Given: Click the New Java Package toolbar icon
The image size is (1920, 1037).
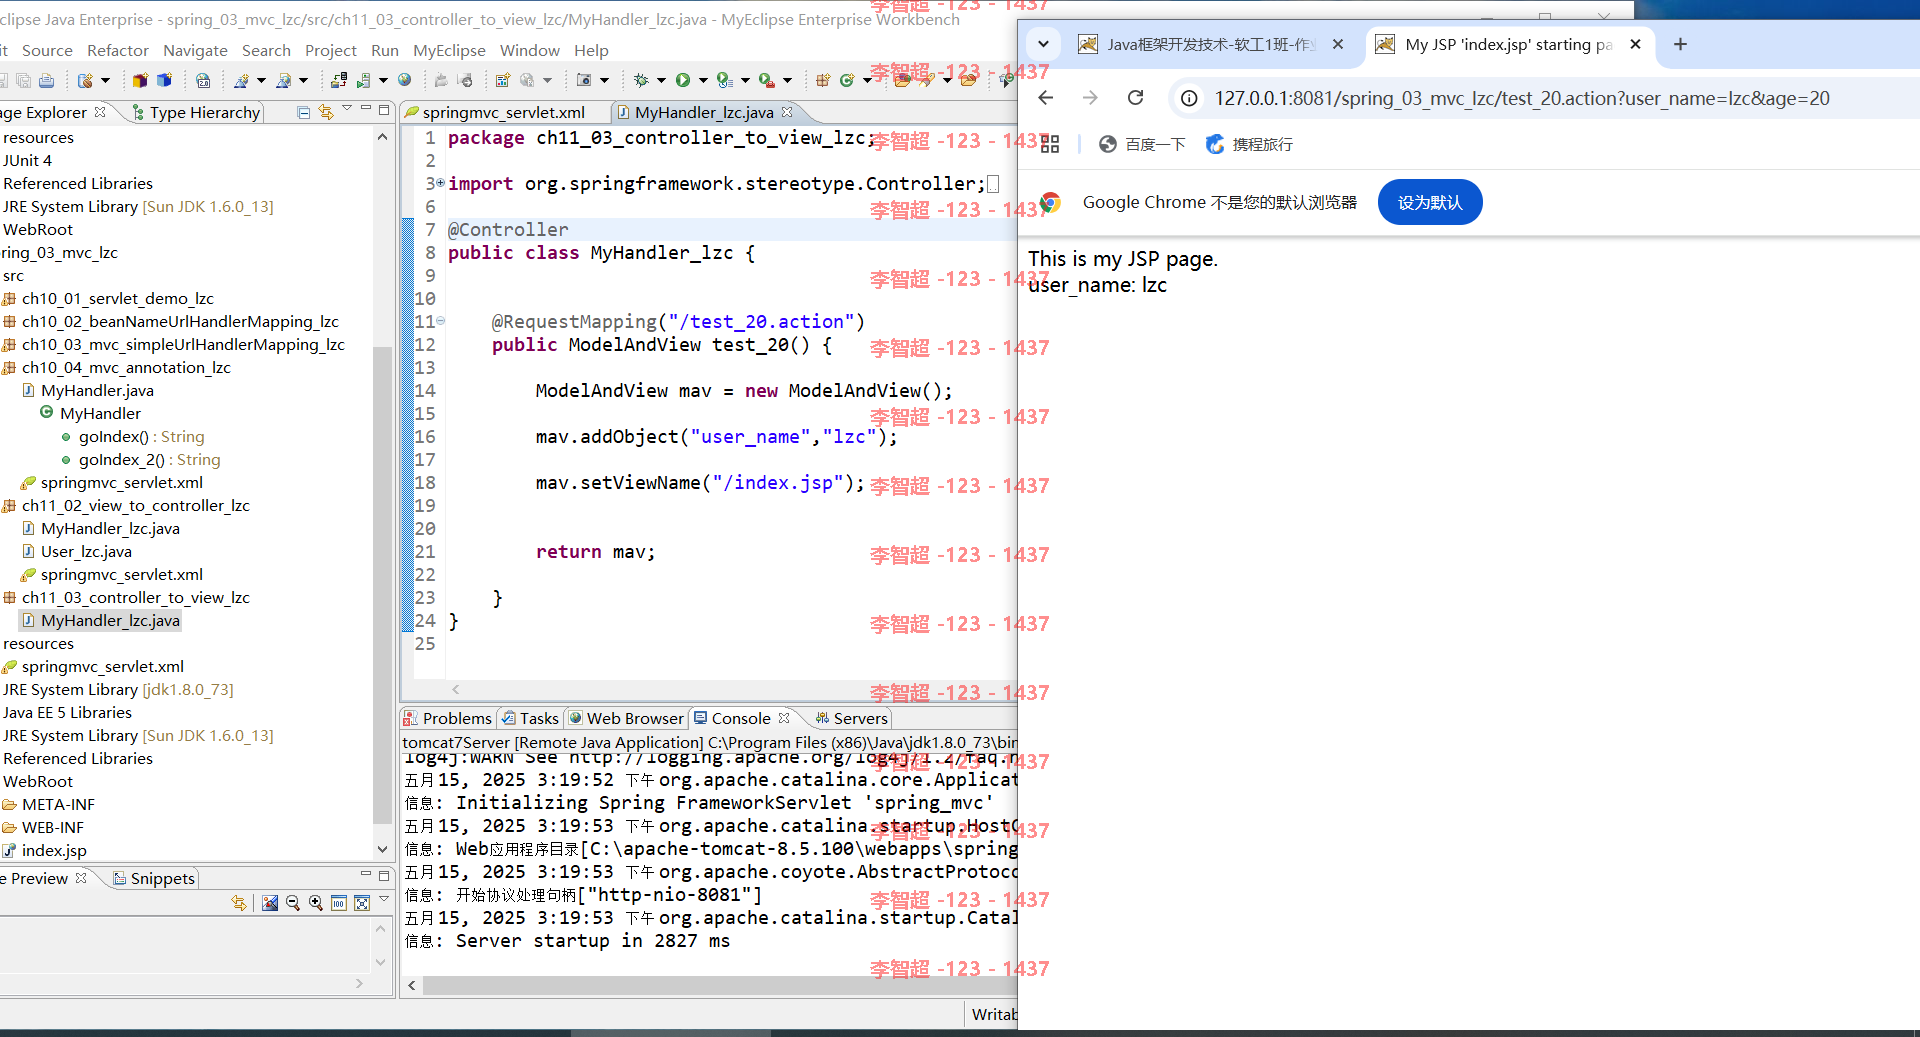Looking at the screenshot, I should point(822,80).
